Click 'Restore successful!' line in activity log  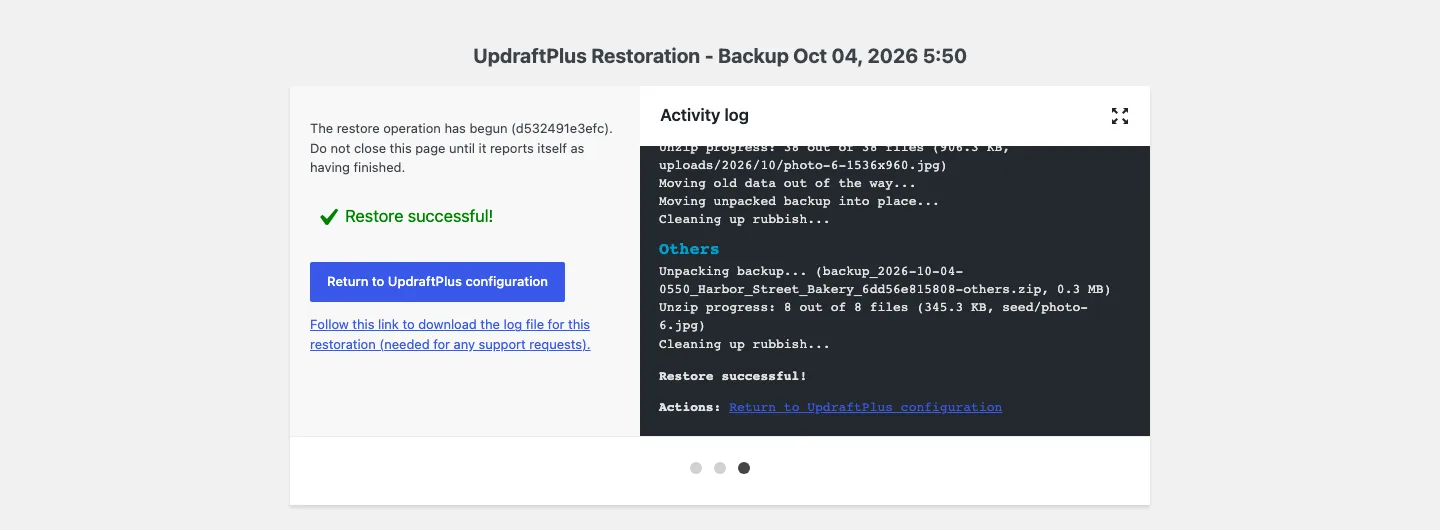(733, 376)
